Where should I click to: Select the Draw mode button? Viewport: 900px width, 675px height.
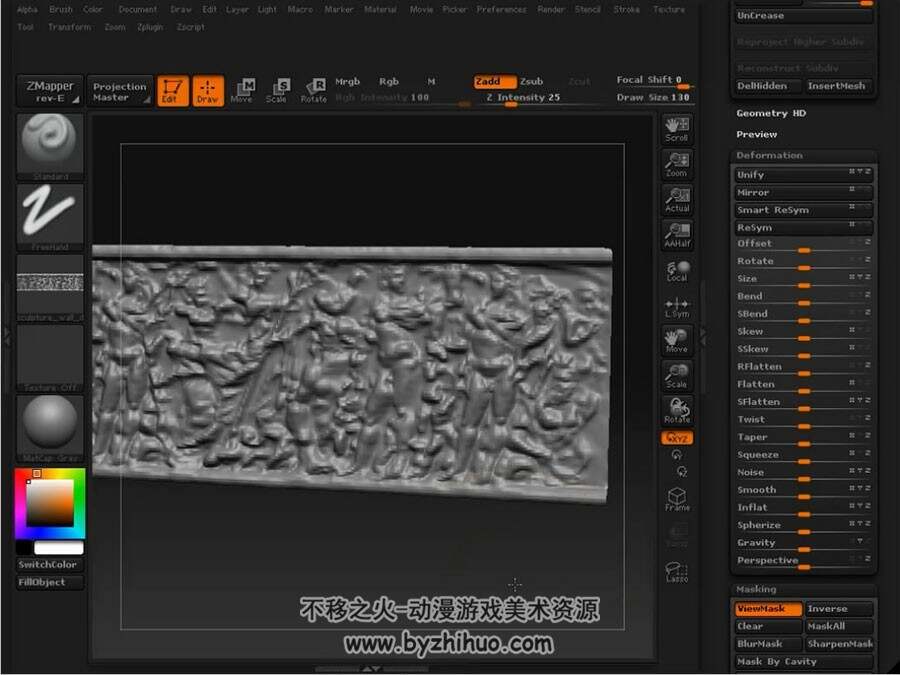(208, 91)
